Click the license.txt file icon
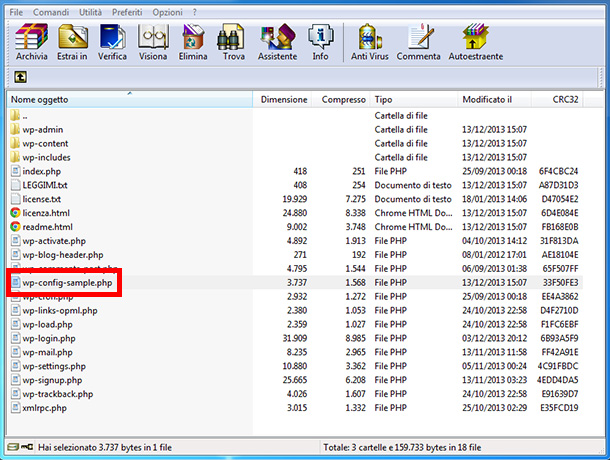The height and width of the screenshot is (460, 610). (x=15, y=199)
